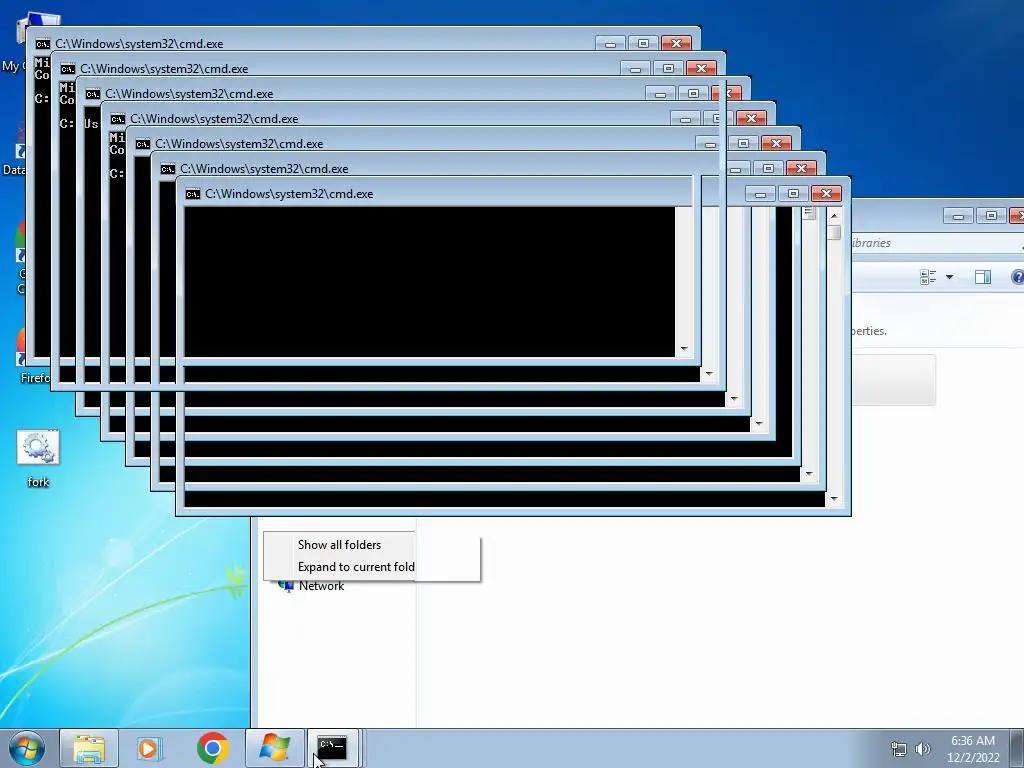Image resolution: width=1024 pixels, height=768 pixels.
Task: Click title icon of cmd window behind frontmost
Action: click(167, 169)
